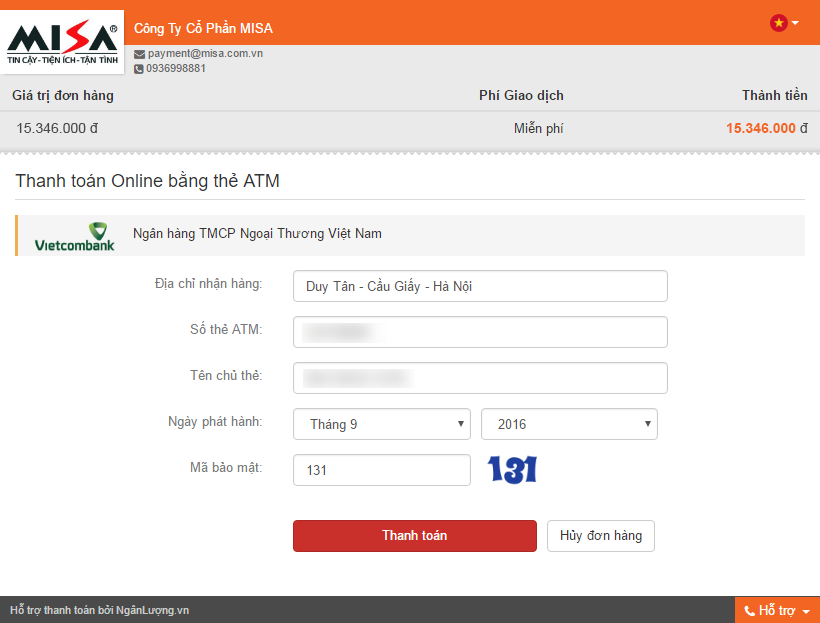This screenshot has height=623, width=820.
Task: Click the phone icon beside 0936998881
Action: [139, 69]
